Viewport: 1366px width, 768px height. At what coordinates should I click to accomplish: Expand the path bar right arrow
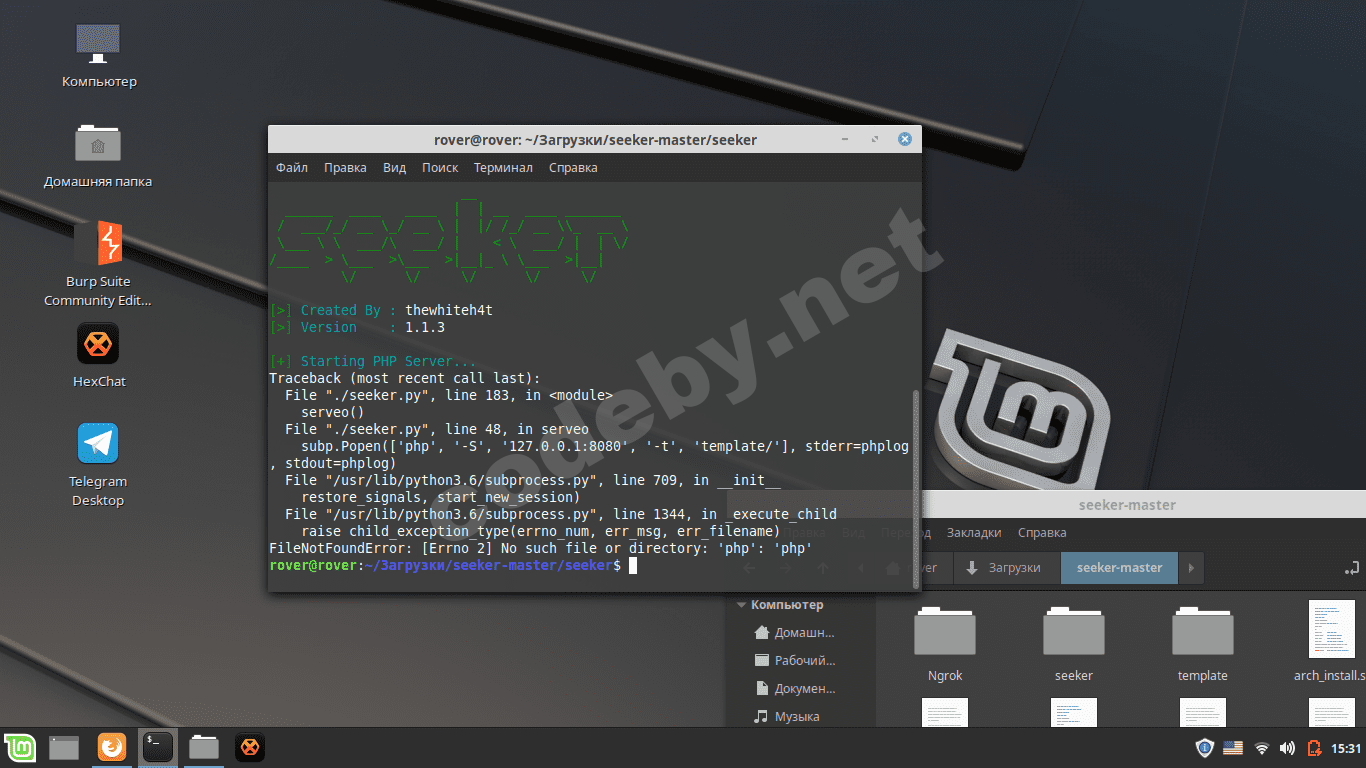pyautogui.click(x=1190, y=568)
